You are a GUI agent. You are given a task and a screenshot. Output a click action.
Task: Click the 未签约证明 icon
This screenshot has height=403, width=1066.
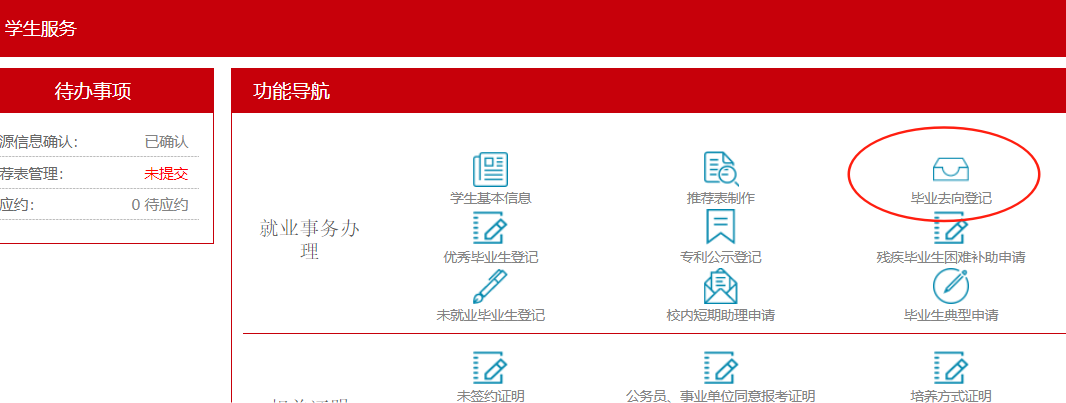click(x=490, y=366)
